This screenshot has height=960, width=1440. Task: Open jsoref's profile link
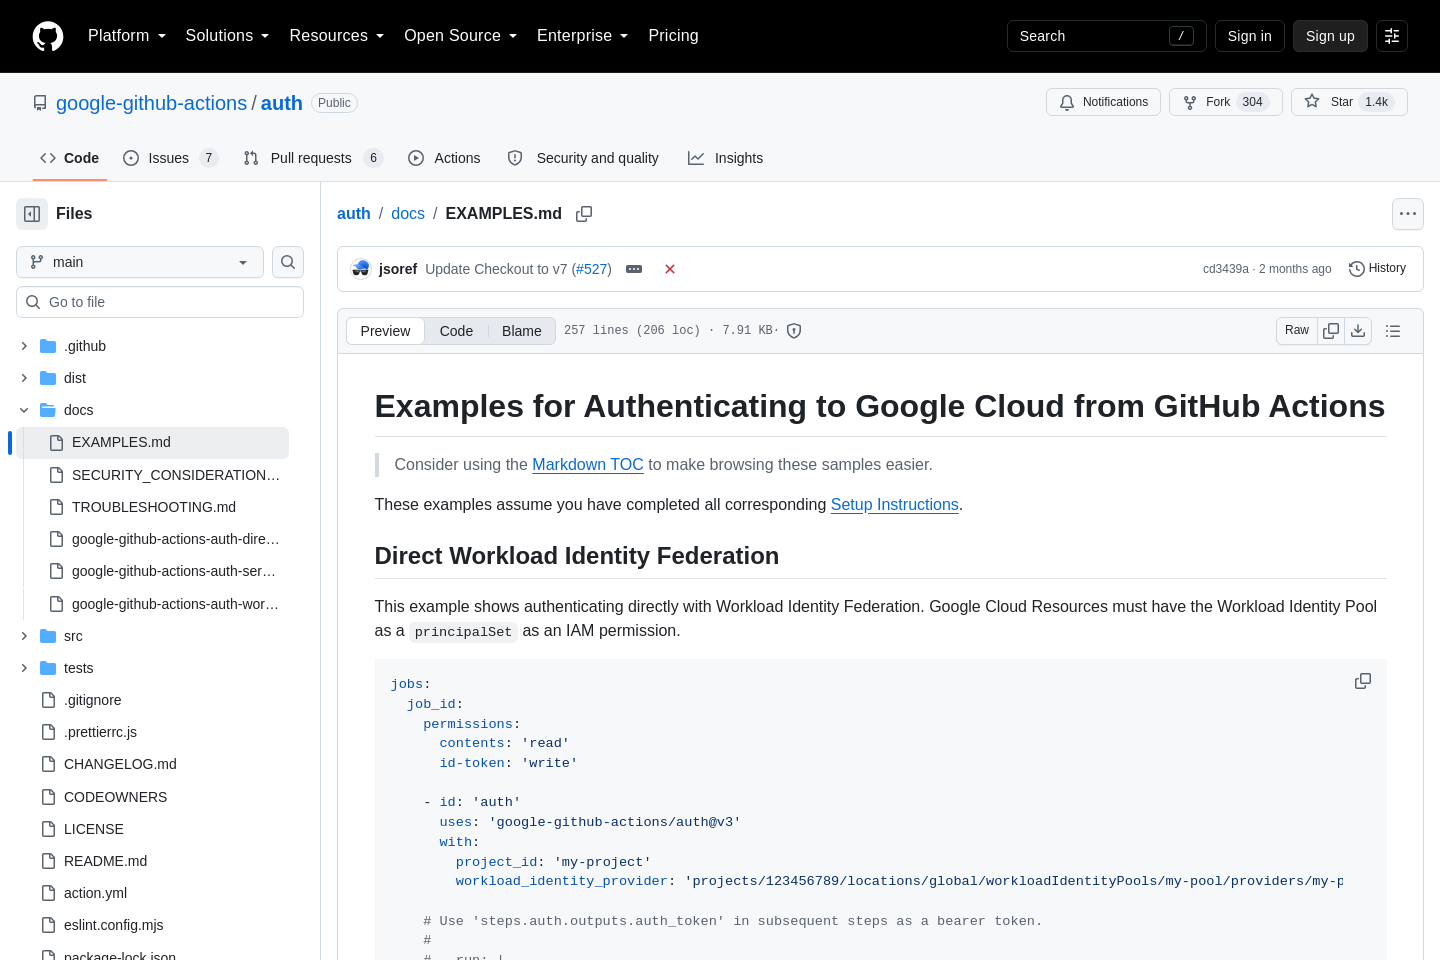tap(398, 269)
